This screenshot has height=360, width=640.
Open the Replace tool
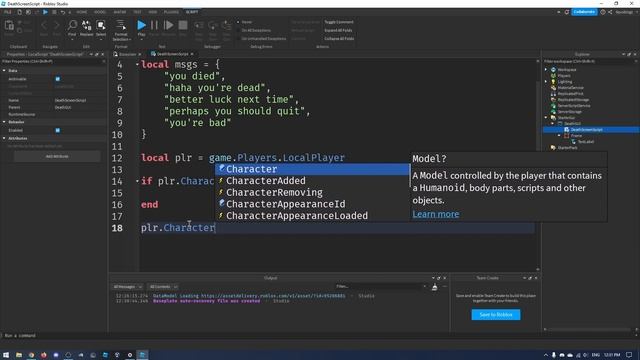tap(87, 27)
